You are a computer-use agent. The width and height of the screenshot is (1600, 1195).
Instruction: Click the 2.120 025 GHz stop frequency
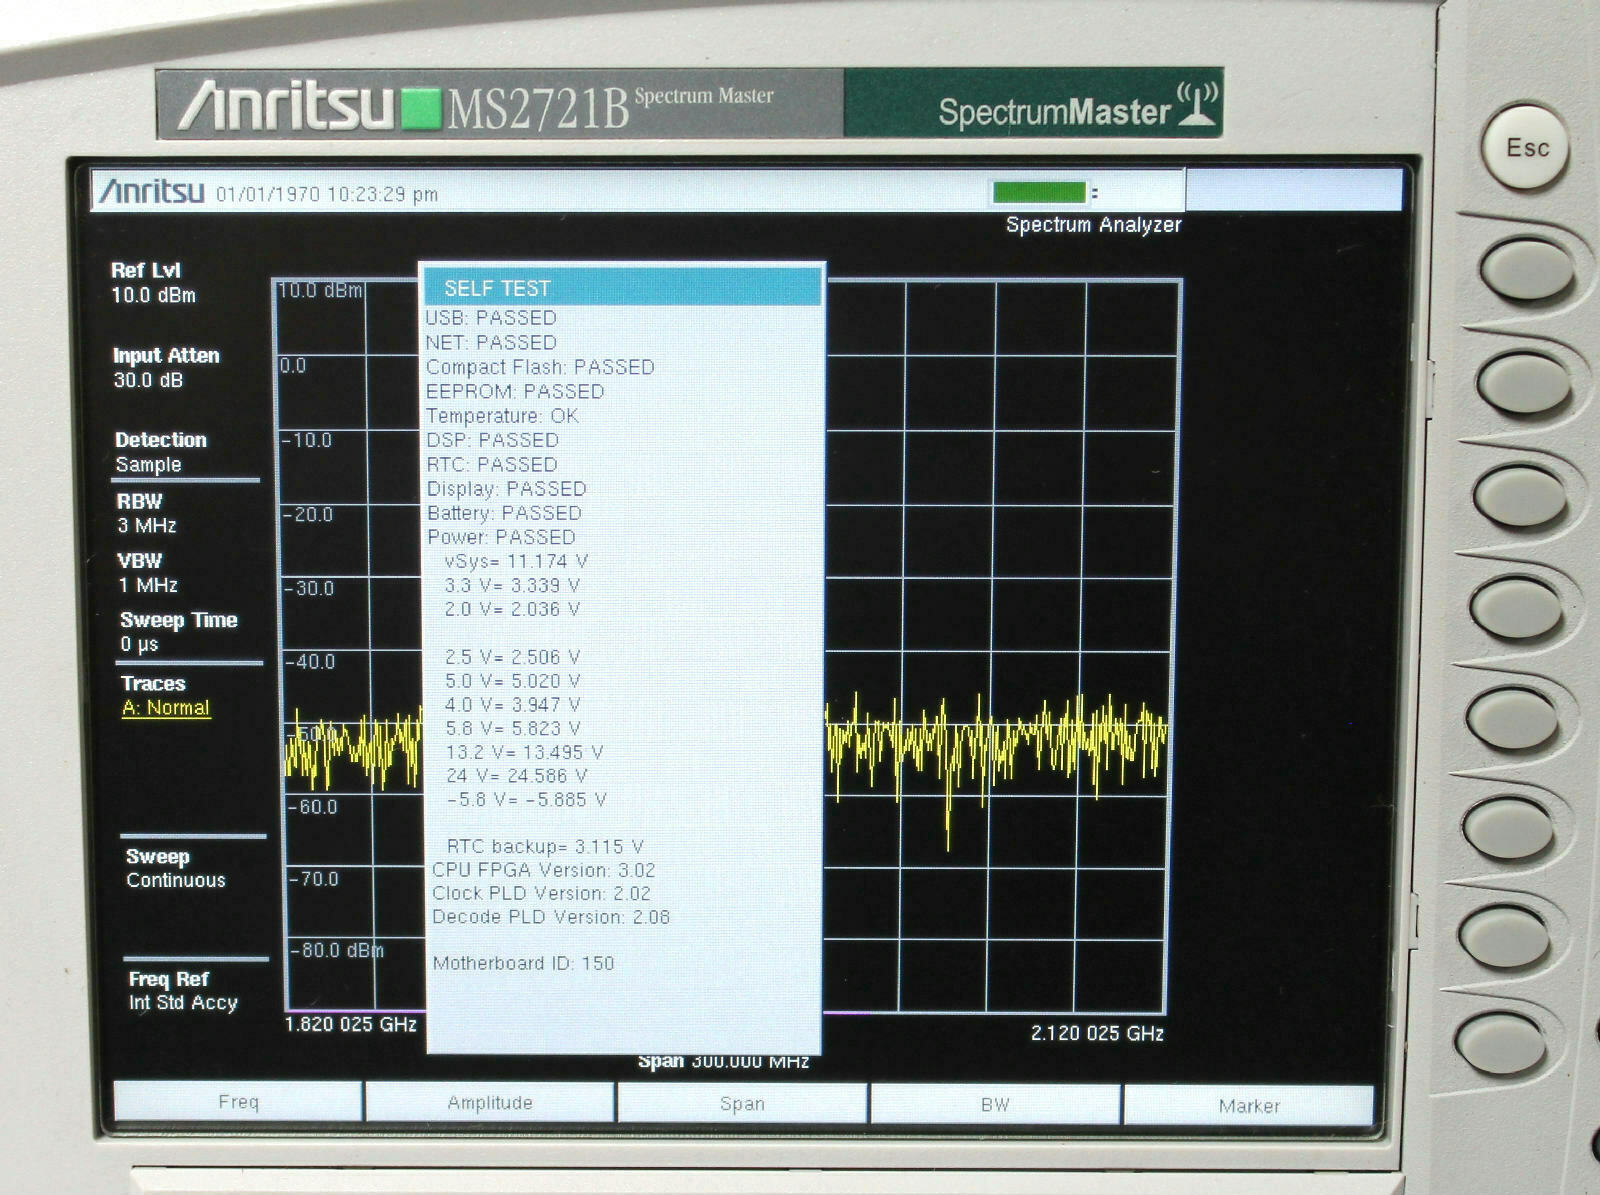coord(1097,1033)
